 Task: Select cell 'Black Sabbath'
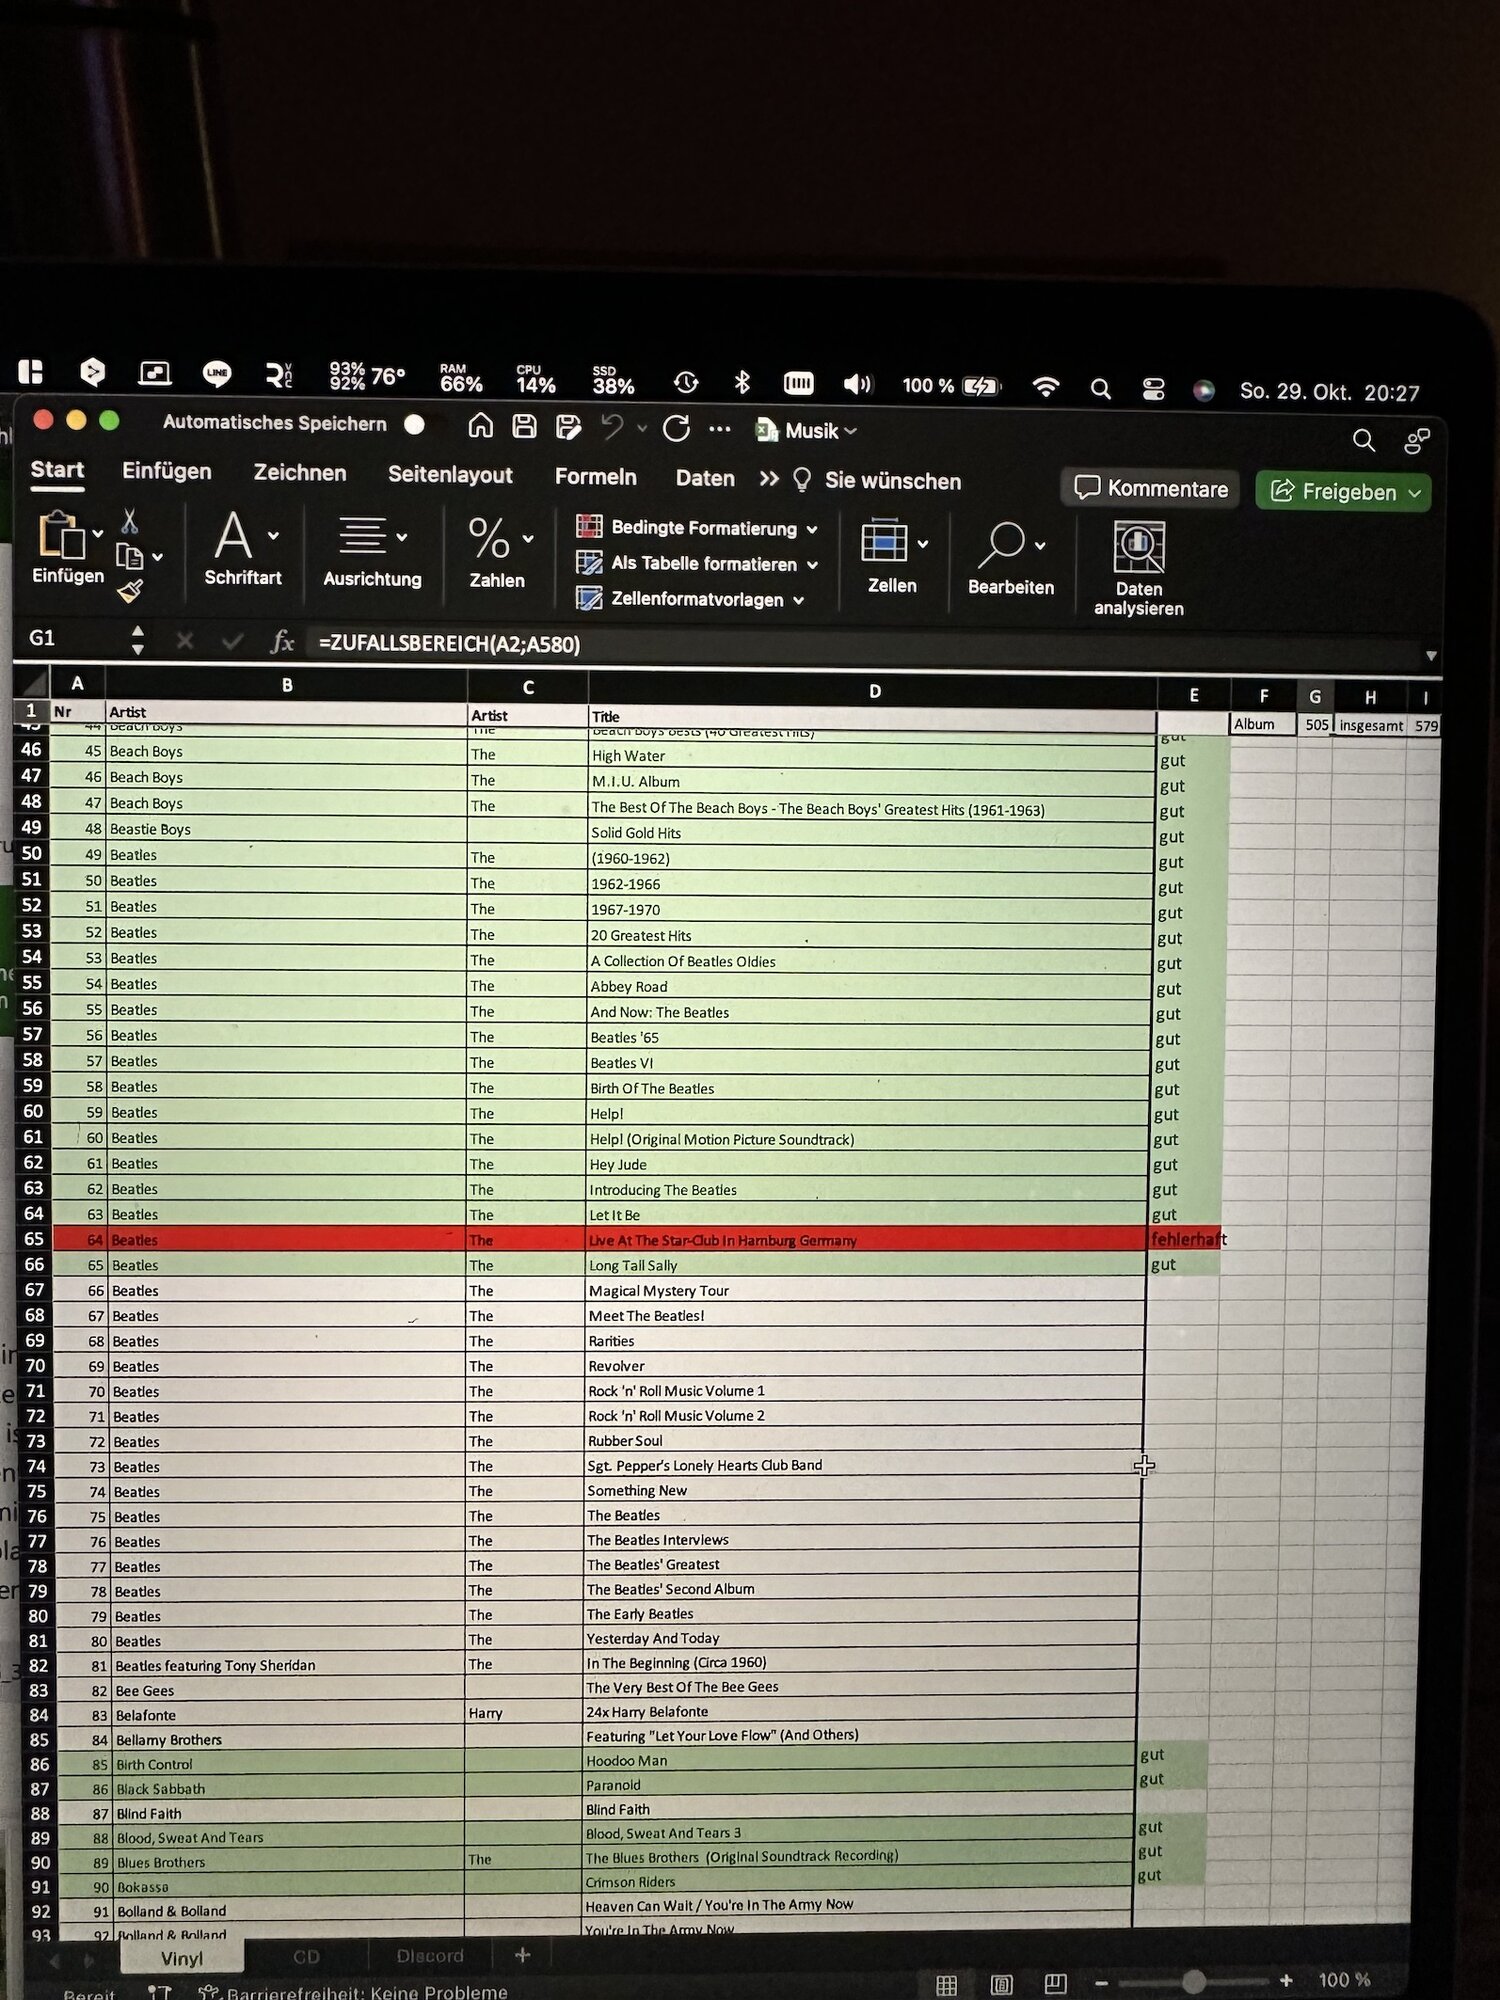[288, 1789]
